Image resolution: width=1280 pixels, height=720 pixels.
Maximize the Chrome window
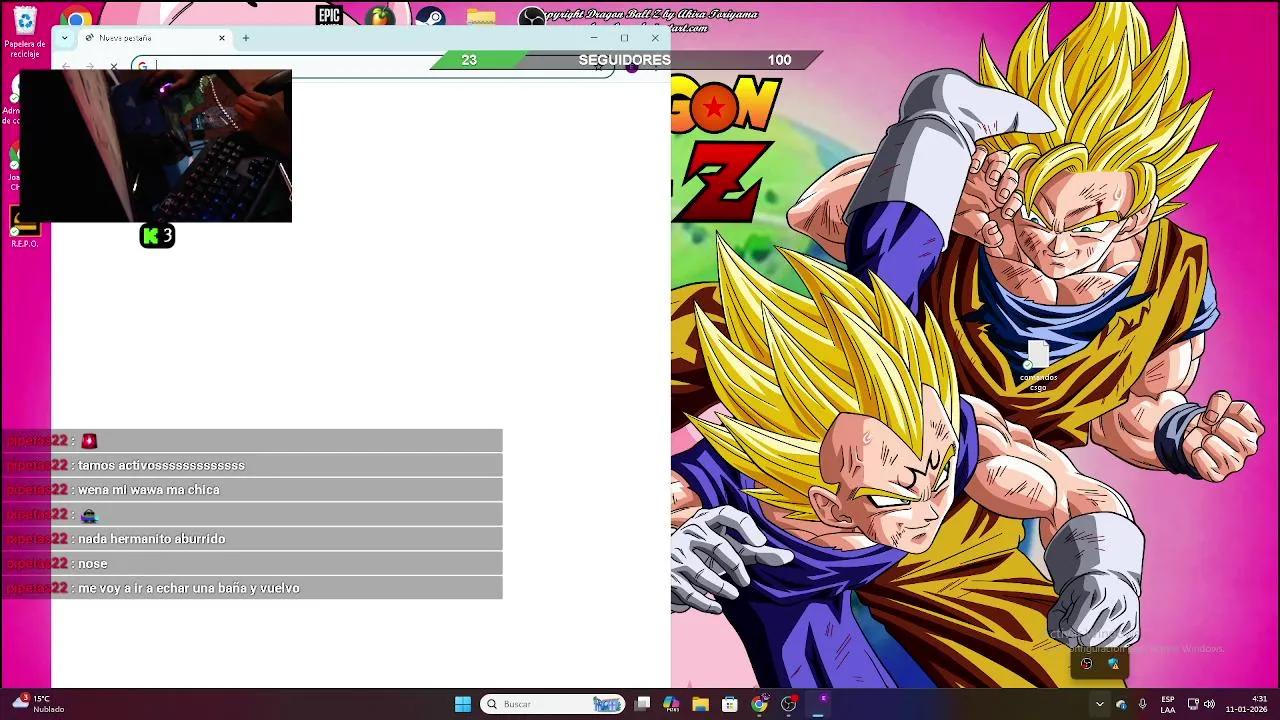coord(624,38)
